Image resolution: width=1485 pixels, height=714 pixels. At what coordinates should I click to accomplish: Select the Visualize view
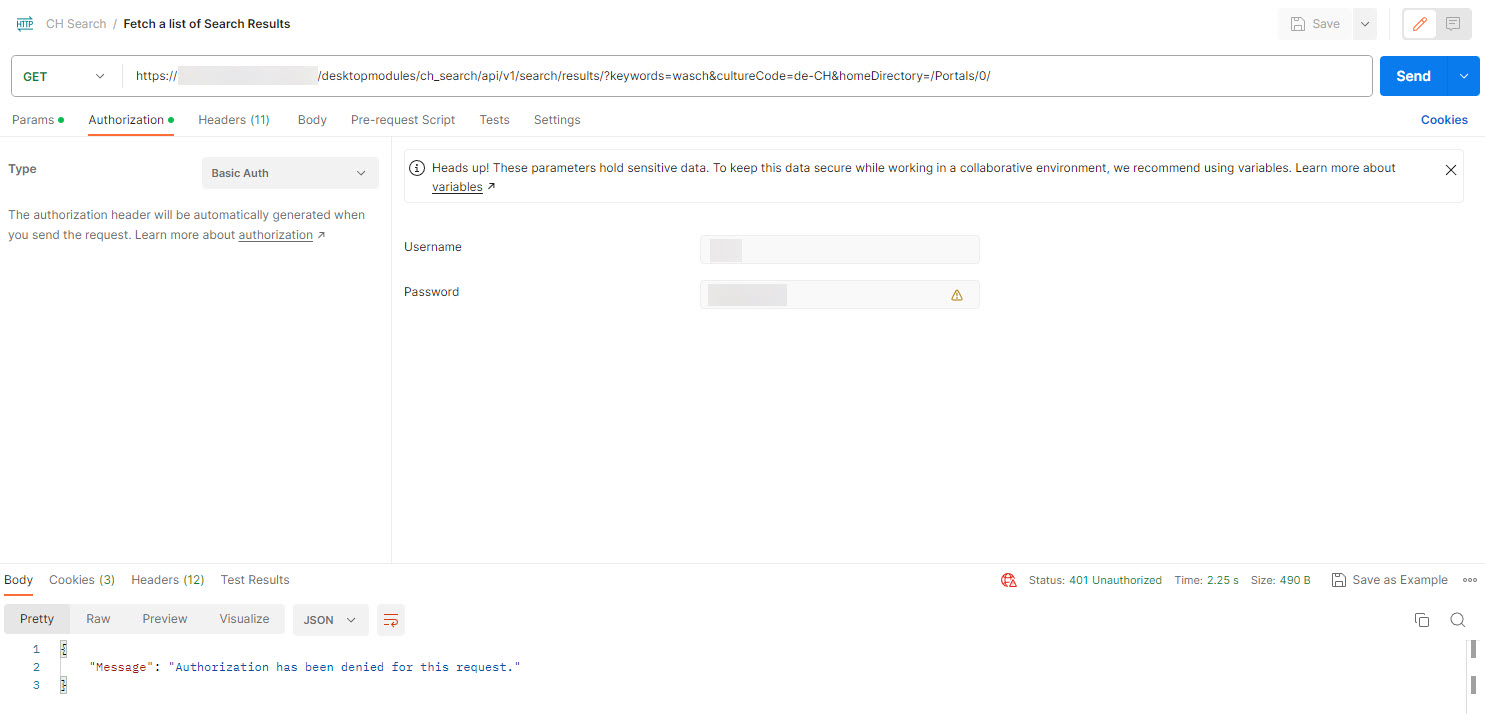coord(245,619)
